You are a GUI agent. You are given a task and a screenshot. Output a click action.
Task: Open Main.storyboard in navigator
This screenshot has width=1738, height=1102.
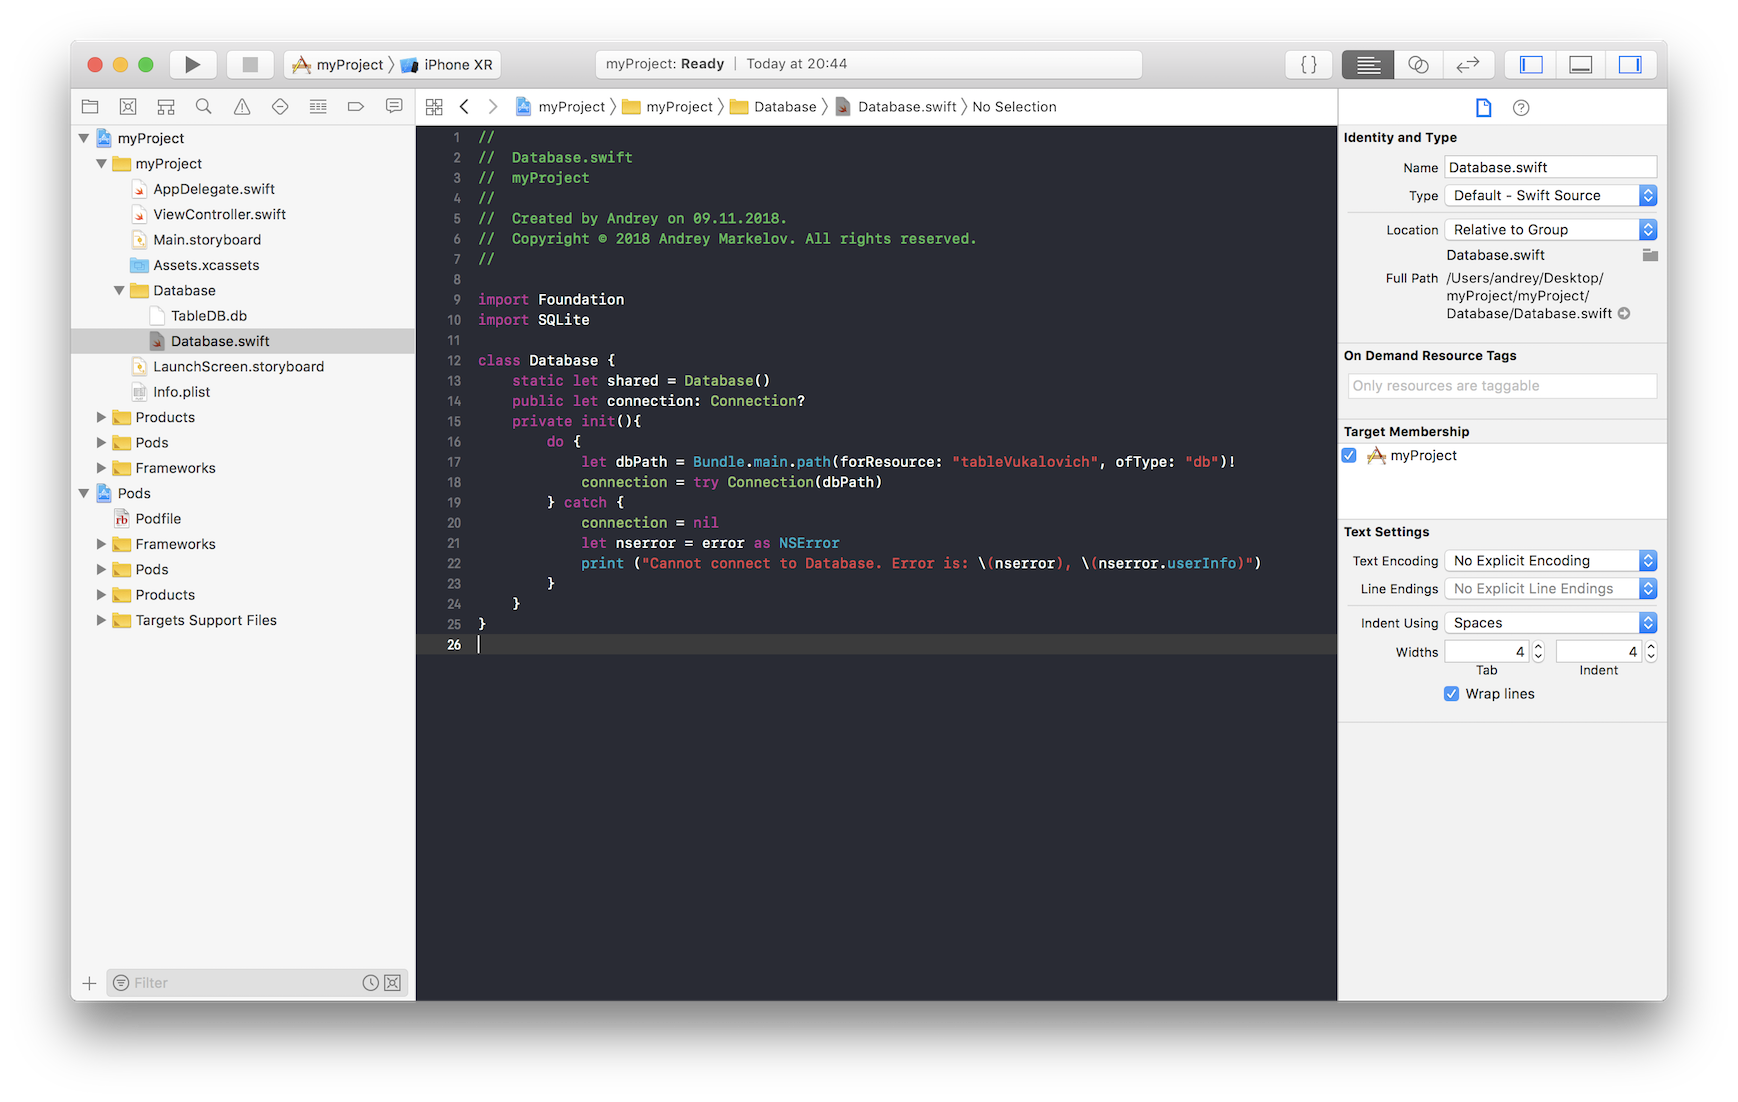206,240
